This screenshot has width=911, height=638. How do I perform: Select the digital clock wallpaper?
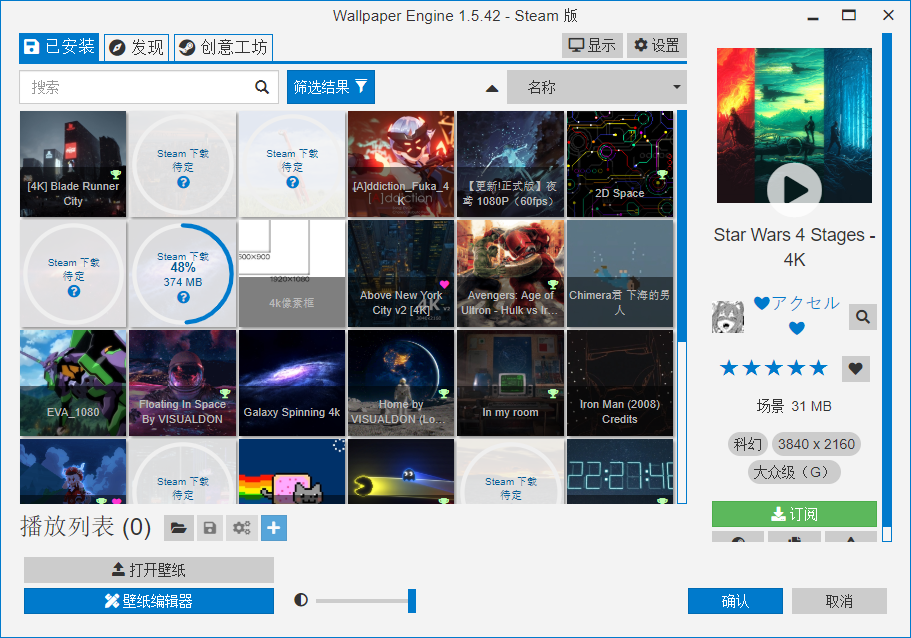[620, 471]
